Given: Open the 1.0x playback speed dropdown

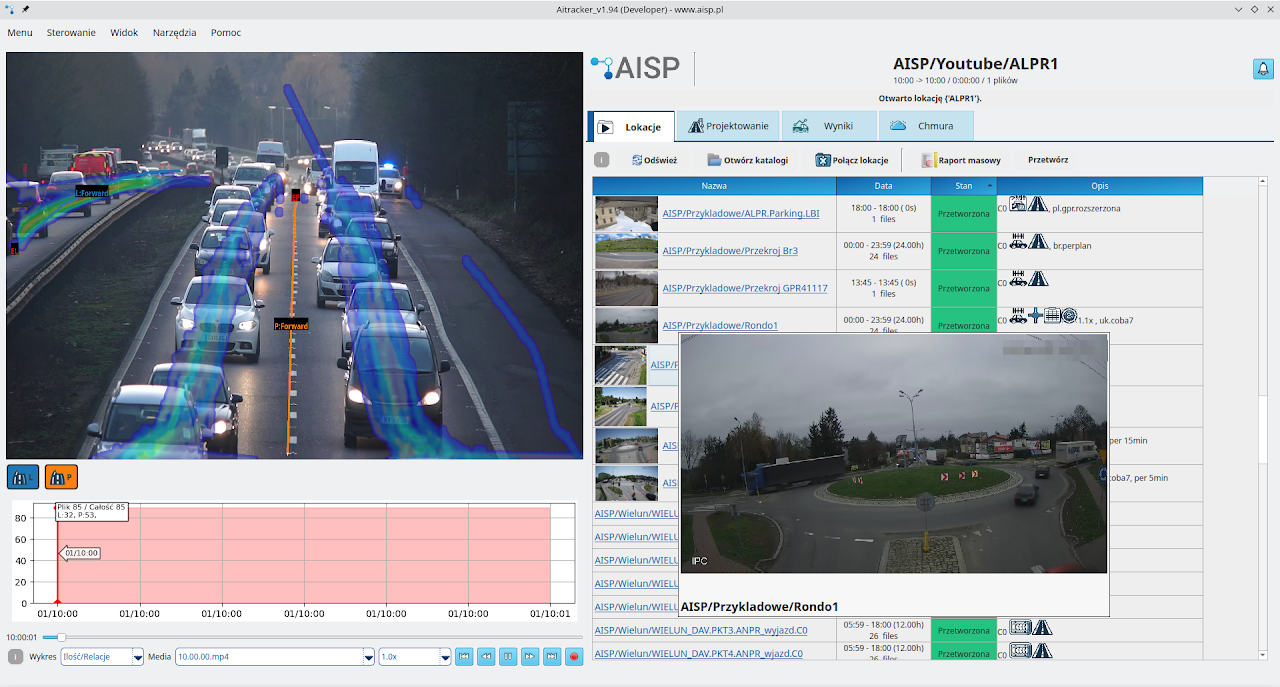Looking at the screenshot, I should tap(415, 657).
